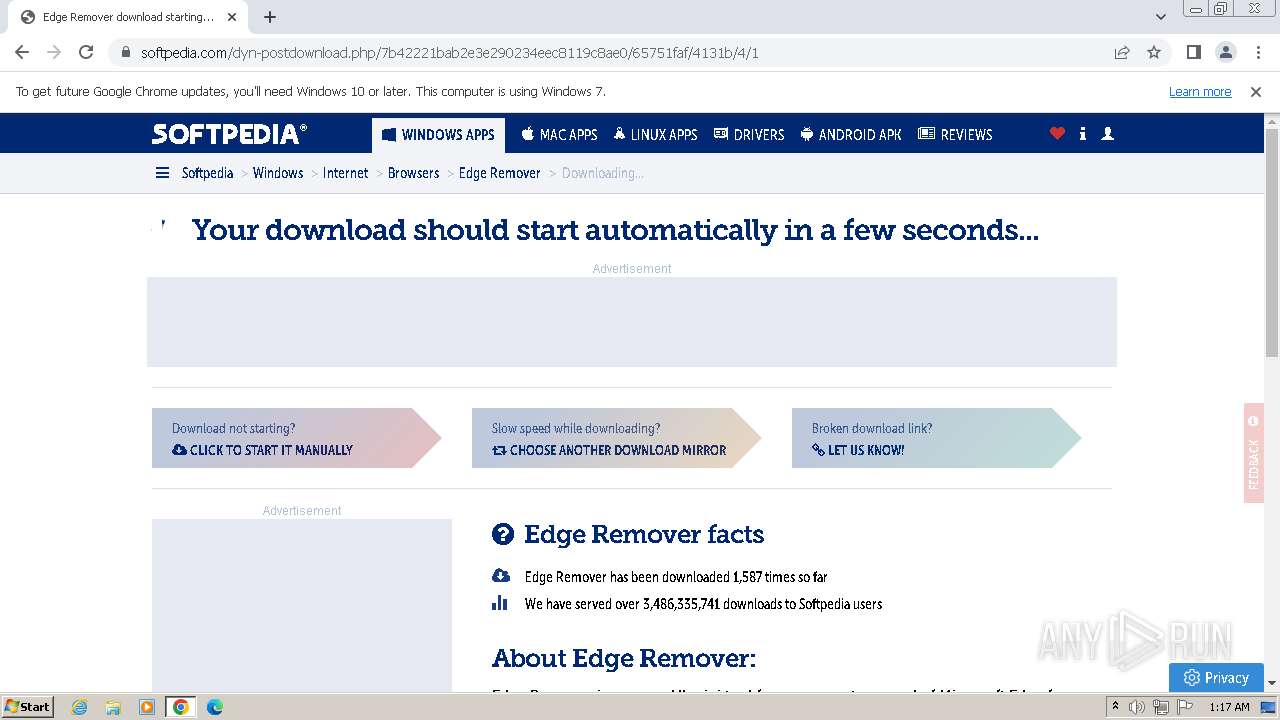Viewport: 1280px width, 720px height.
Task: Reload the Softpedia page
Action: [86, 52]
